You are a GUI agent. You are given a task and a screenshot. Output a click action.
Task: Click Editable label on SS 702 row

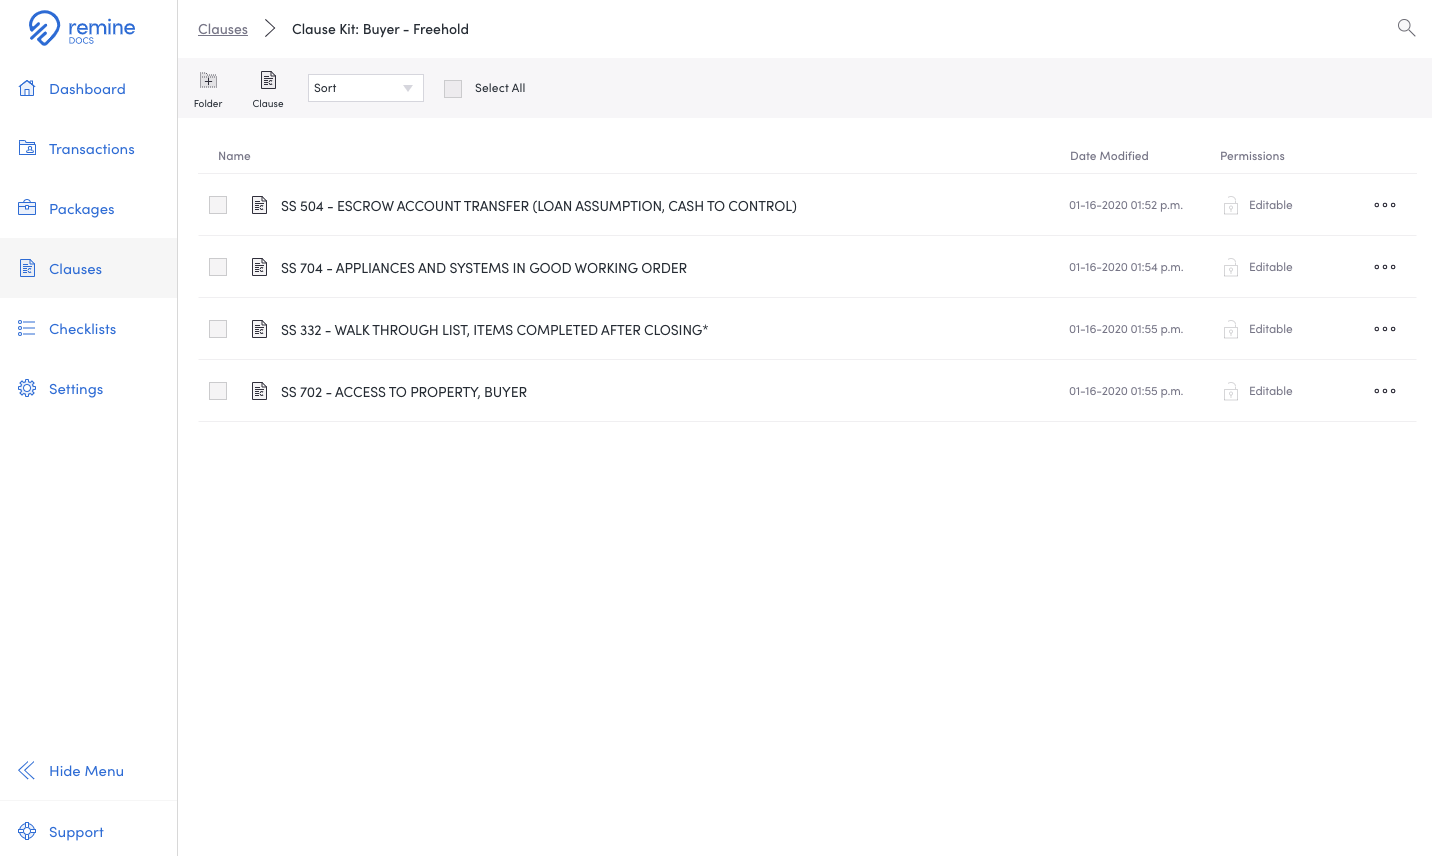coord(1270,391)
